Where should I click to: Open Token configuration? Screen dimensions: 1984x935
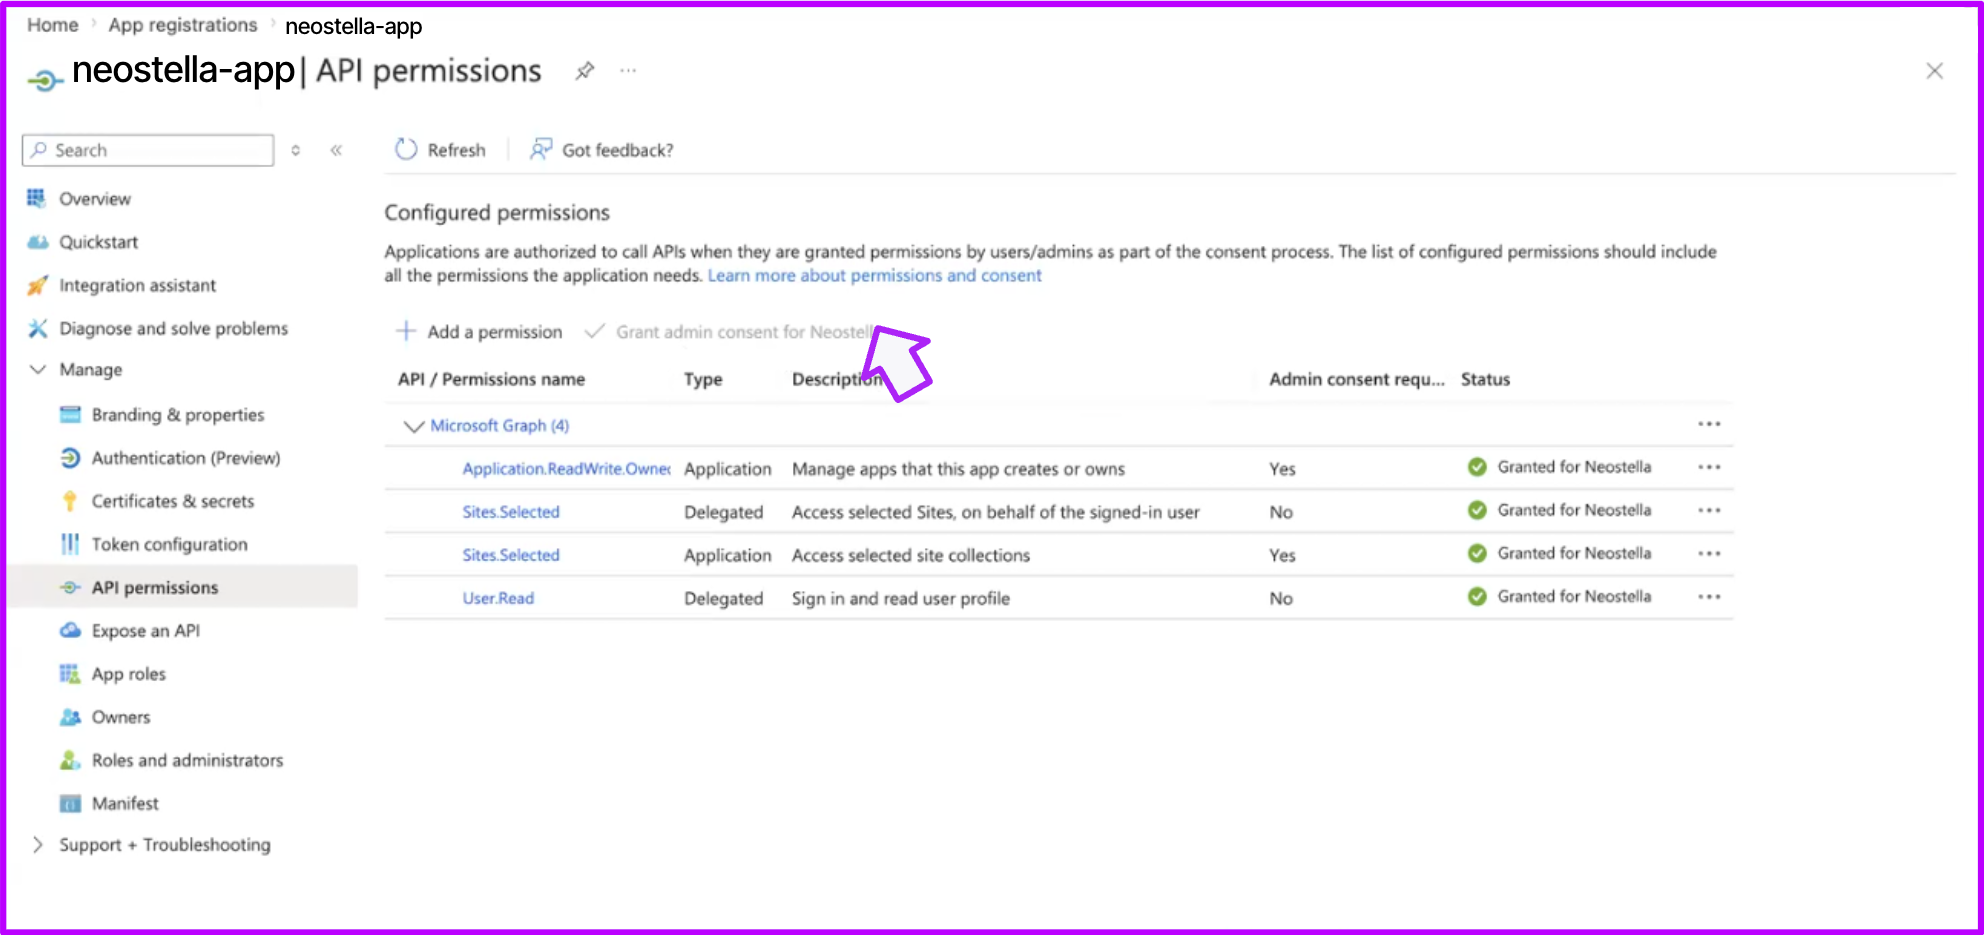(169, 544)
